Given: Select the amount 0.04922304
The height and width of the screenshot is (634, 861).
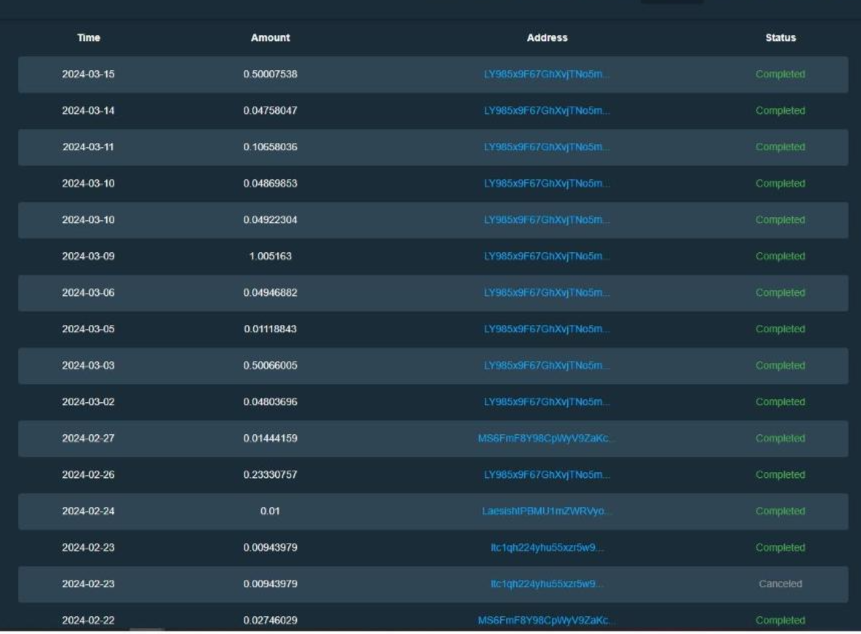Looking at the screenshot, I should (x=270, y=220).
